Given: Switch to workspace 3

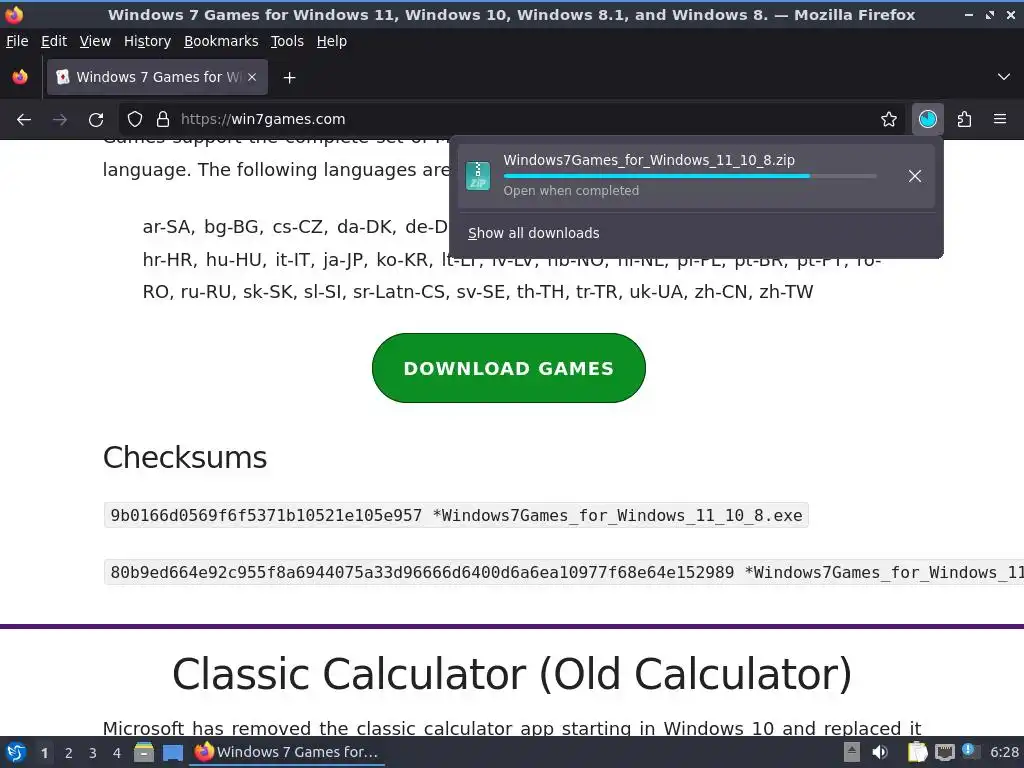Looking at the screenshot, I should pos(93,753).
